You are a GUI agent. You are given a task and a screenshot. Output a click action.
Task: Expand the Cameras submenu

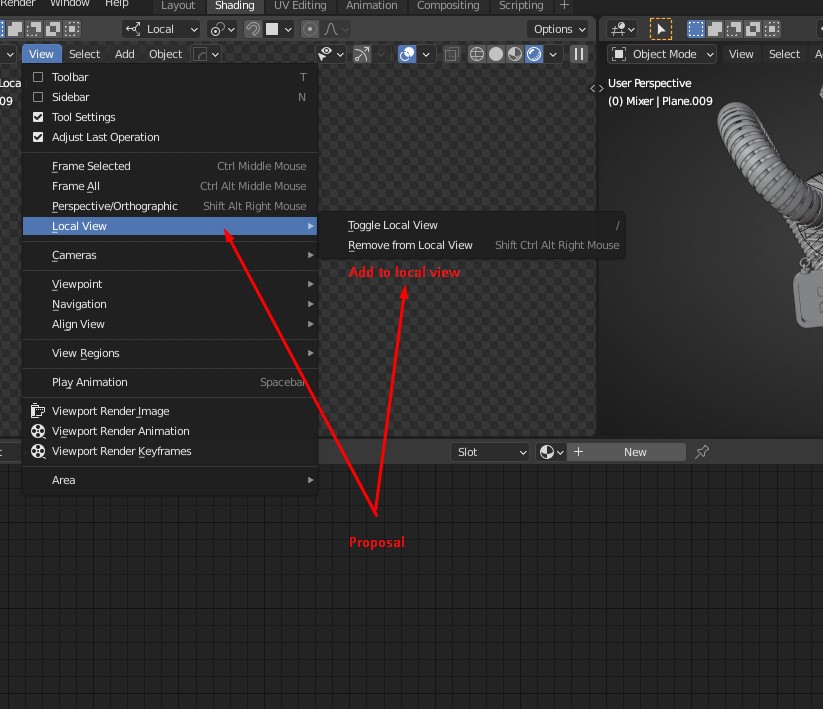pos(170,255)
